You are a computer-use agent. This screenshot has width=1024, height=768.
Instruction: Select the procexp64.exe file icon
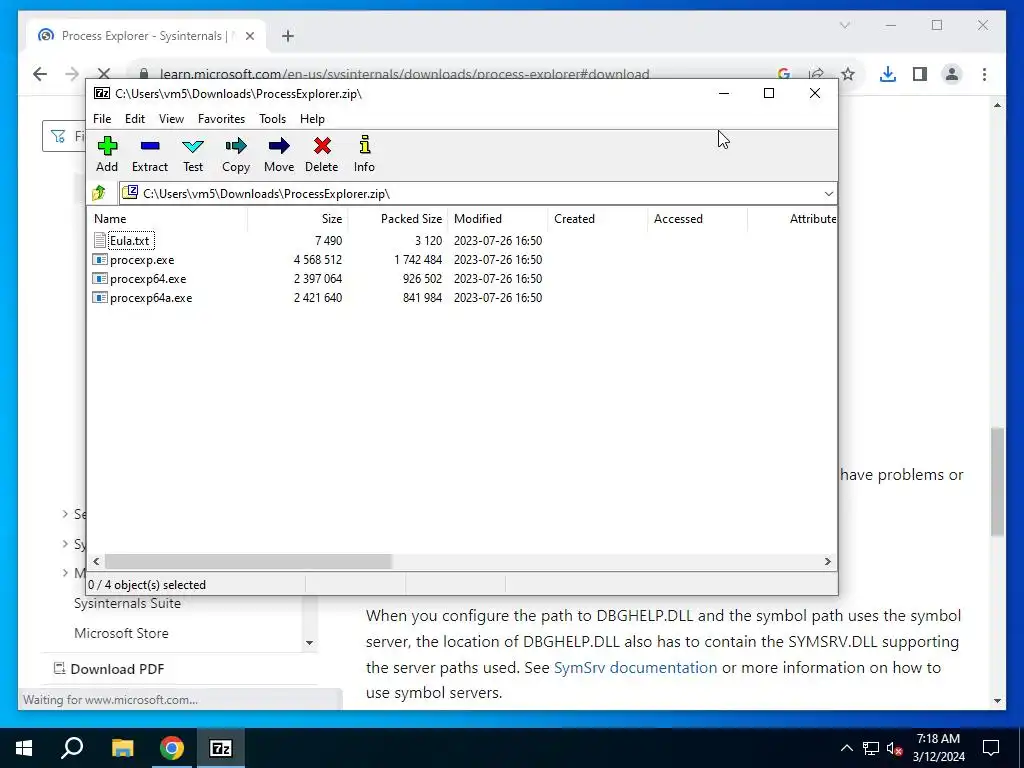pyautogui.click(x=100, y=278)
